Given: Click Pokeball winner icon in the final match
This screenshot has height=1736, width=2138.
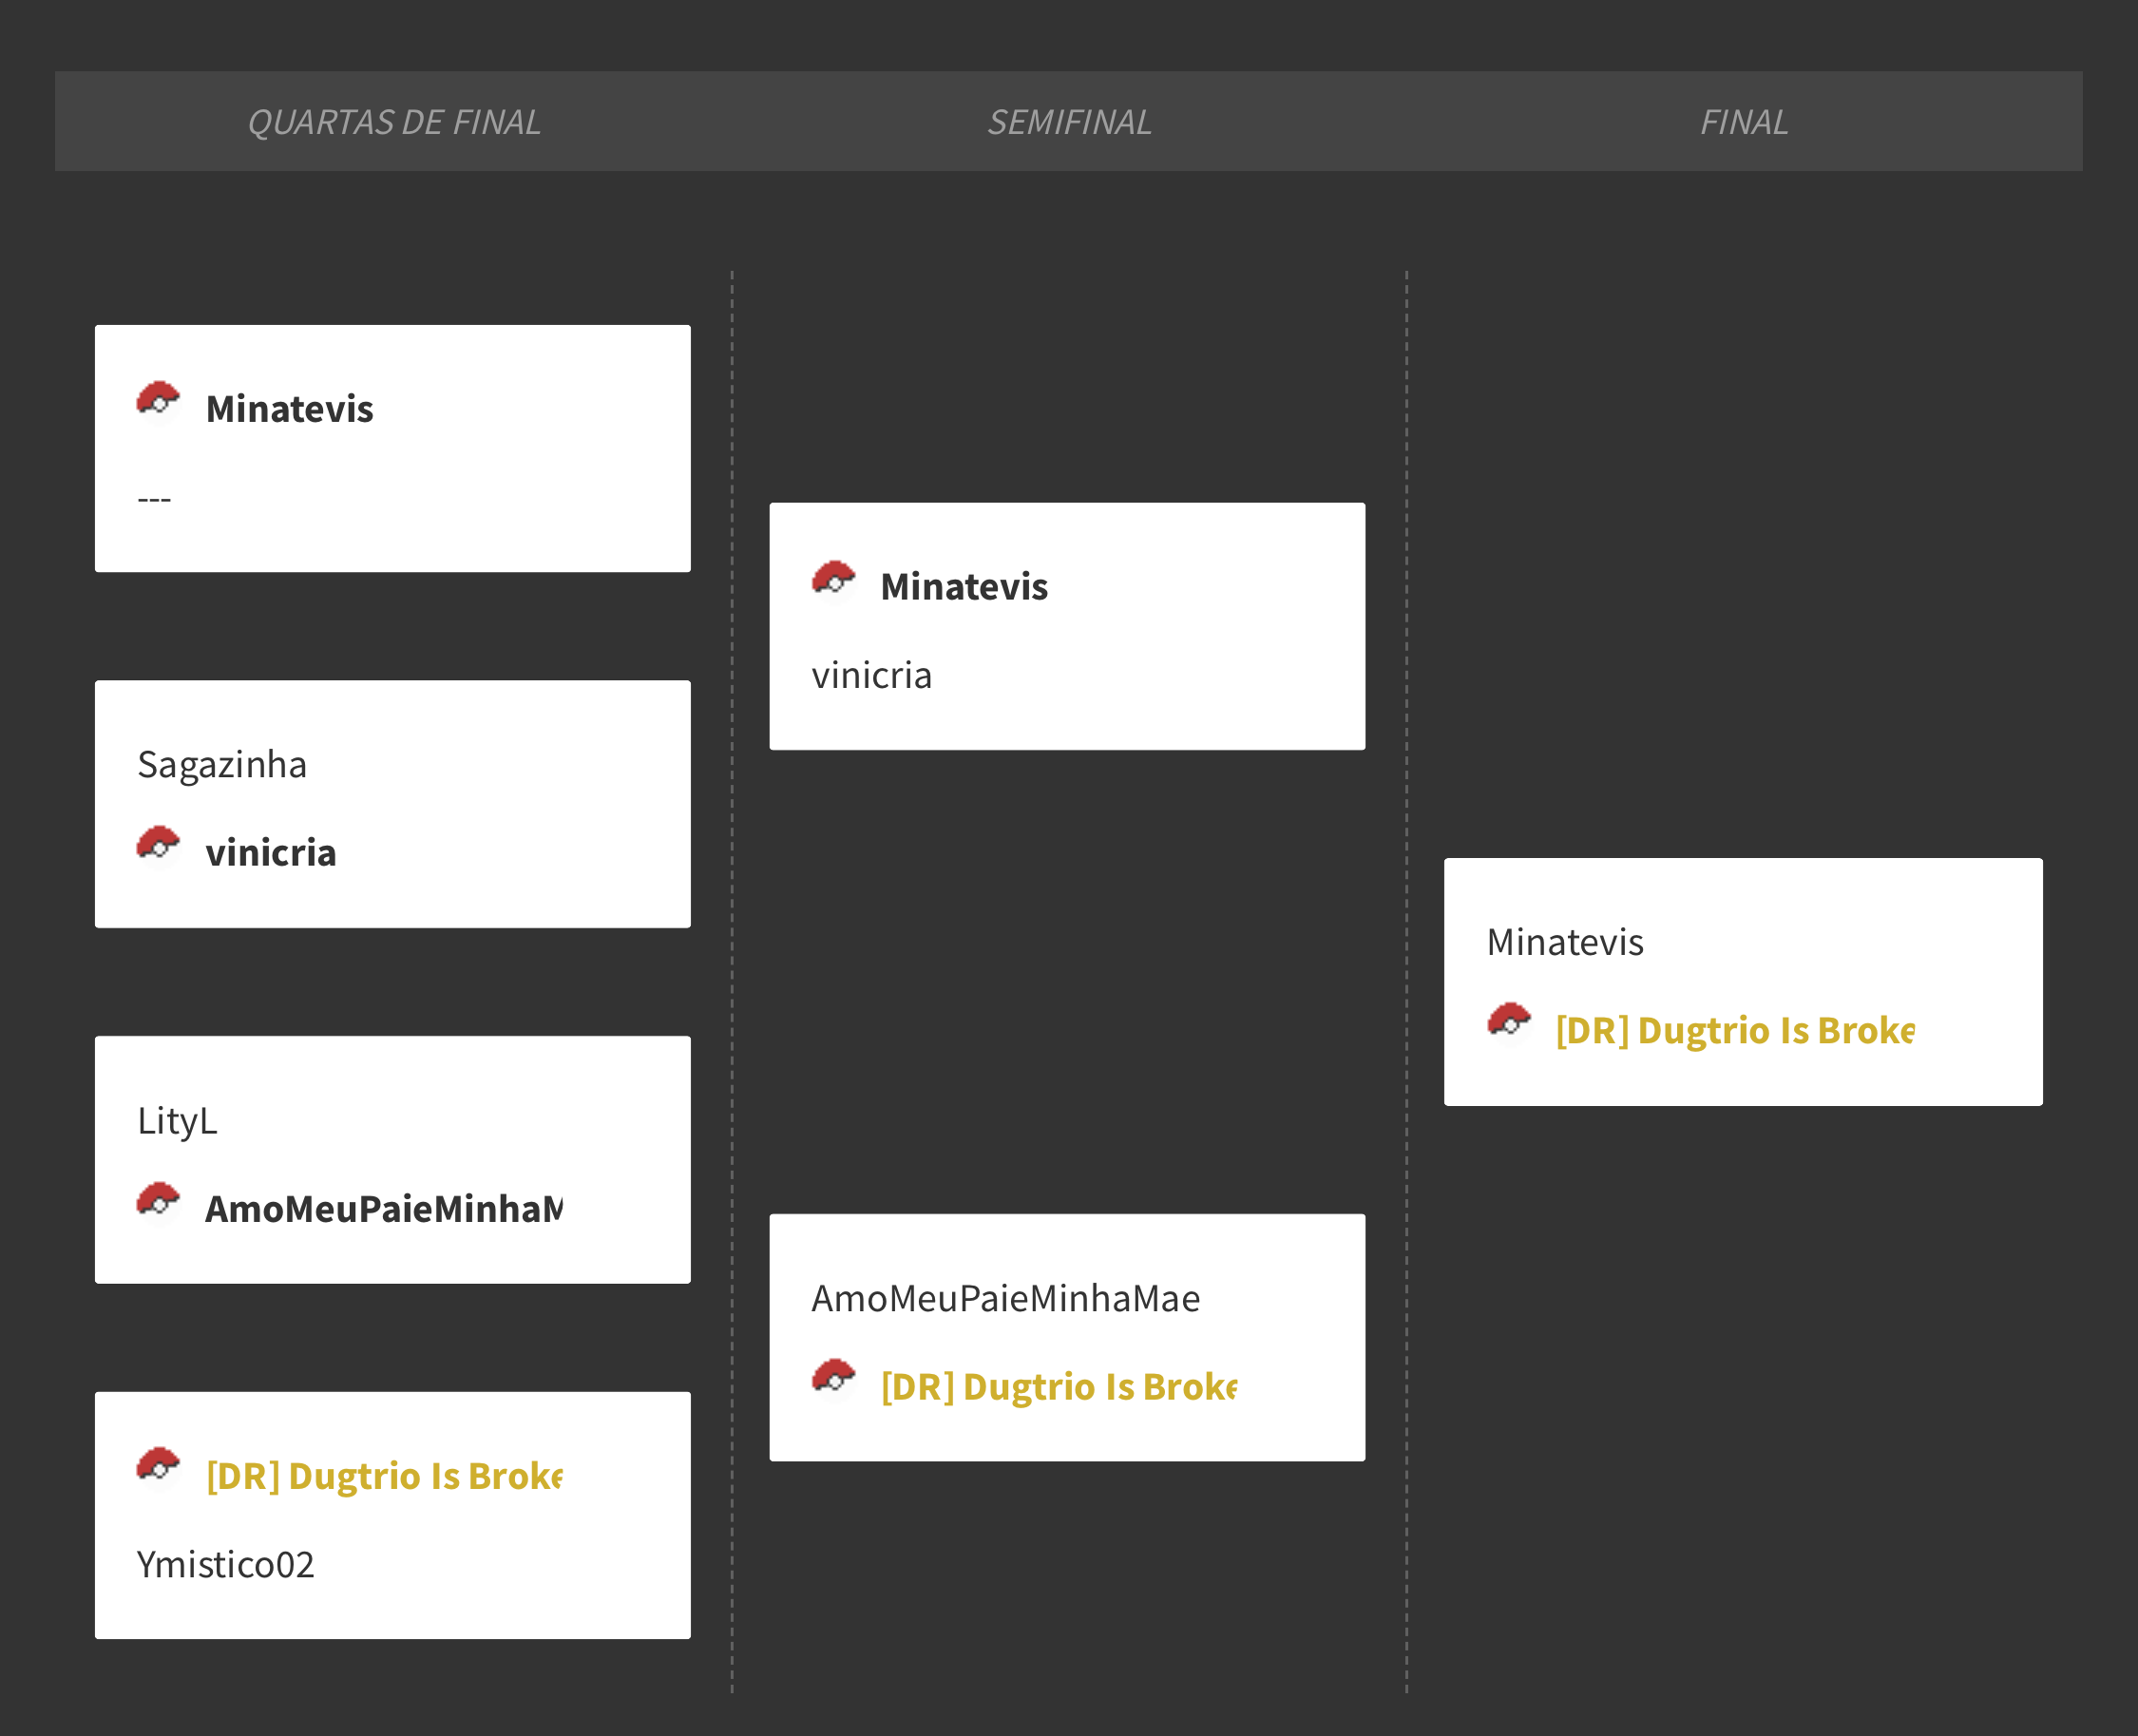Looking at the screenshot, I should coord(1508,1023).
